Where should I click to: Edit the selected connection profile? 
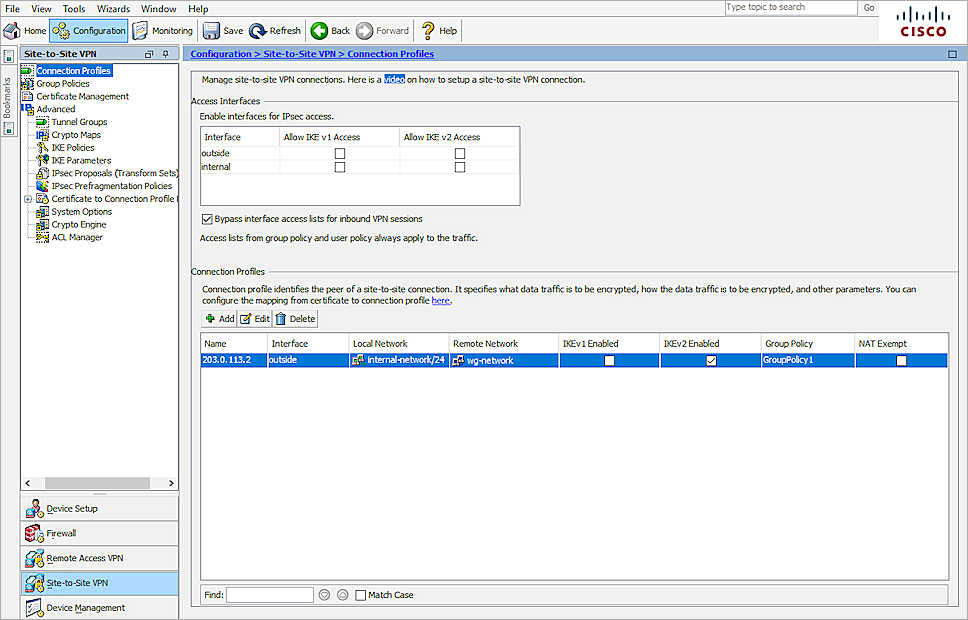pyautogui.click(x=254, y=318)
